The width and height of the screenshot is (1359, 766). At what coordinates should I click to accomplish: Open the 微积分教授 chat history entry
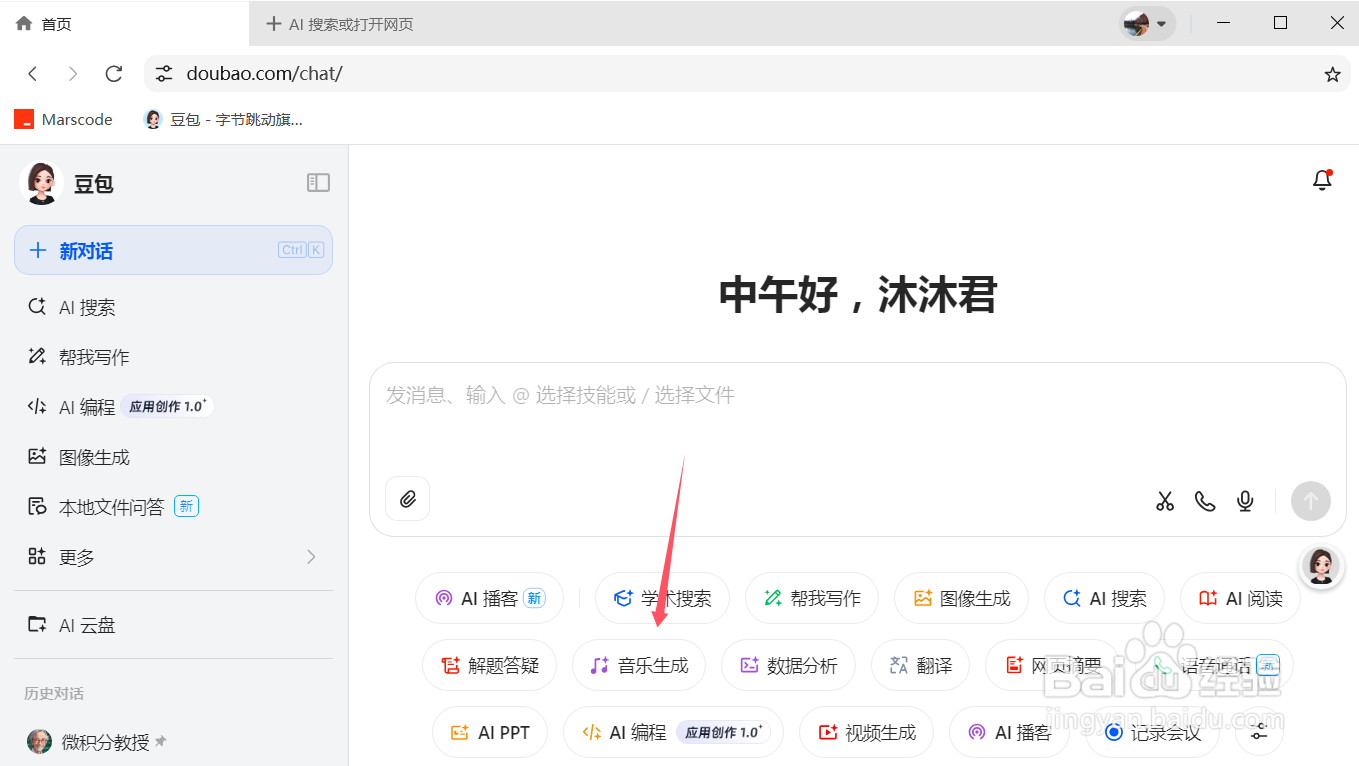173,741
